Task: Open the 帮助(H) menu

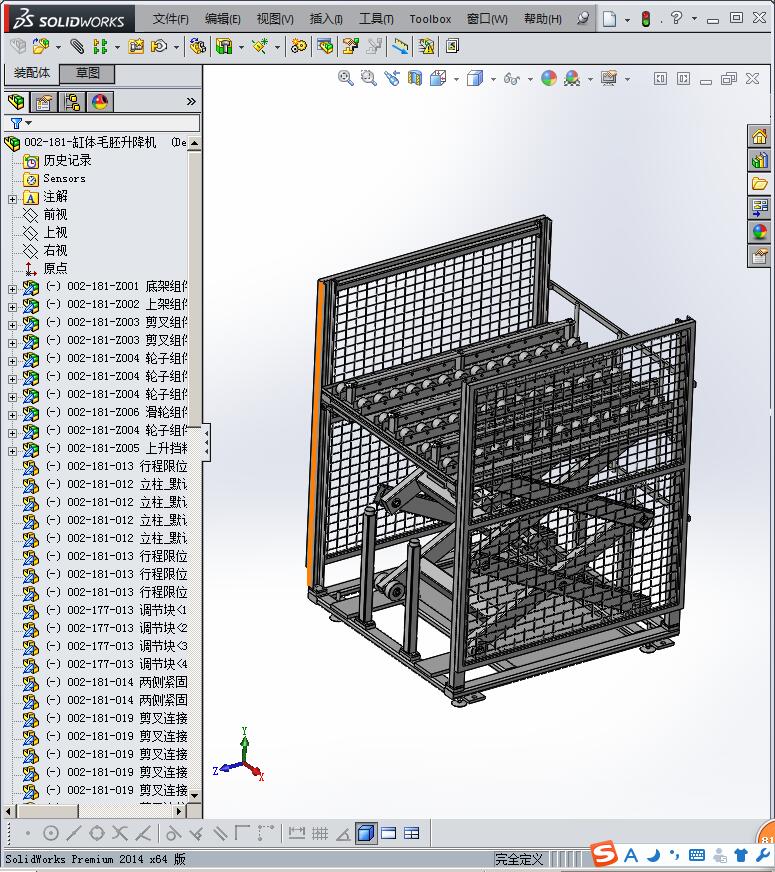Action: (543, 19)
